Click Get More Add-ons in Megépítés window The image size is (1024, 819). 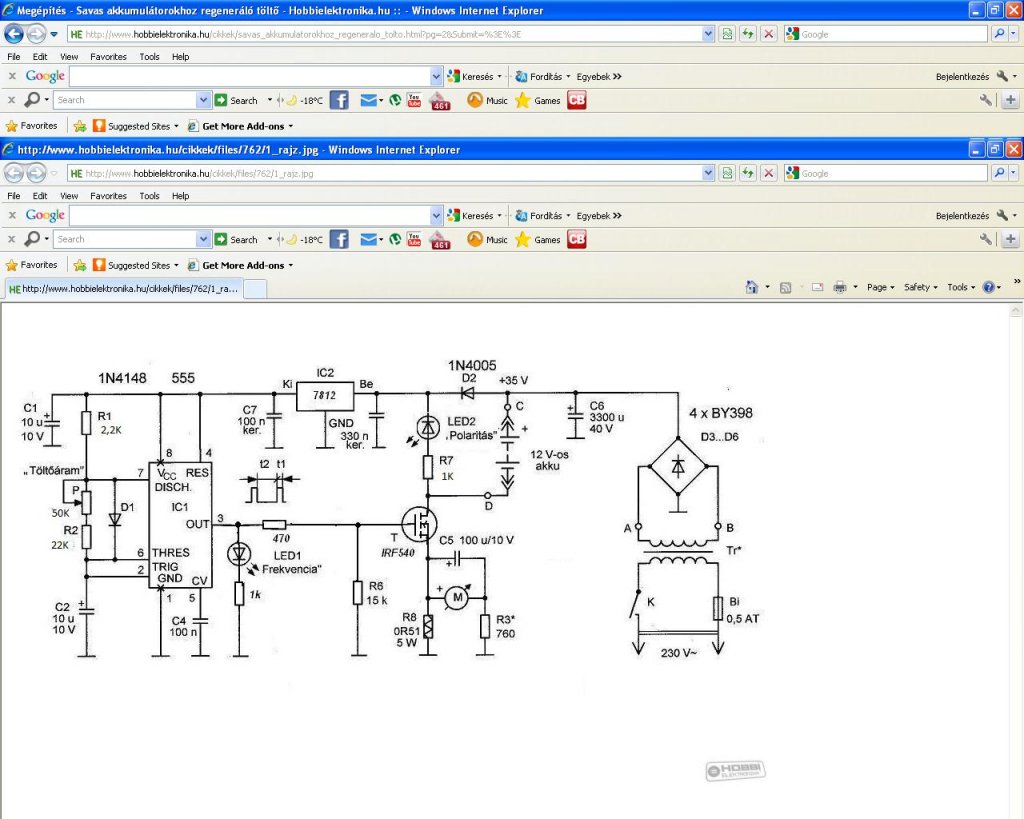240,126
